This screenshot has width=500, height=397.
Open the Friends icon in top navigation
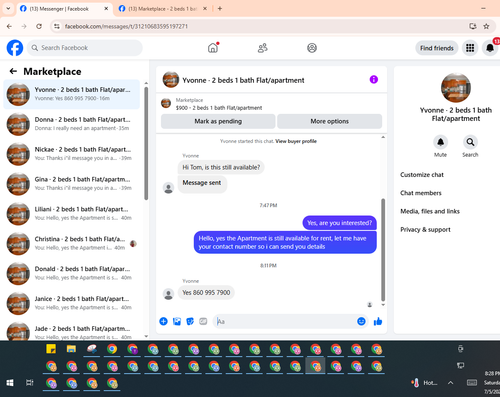(262, 48)
